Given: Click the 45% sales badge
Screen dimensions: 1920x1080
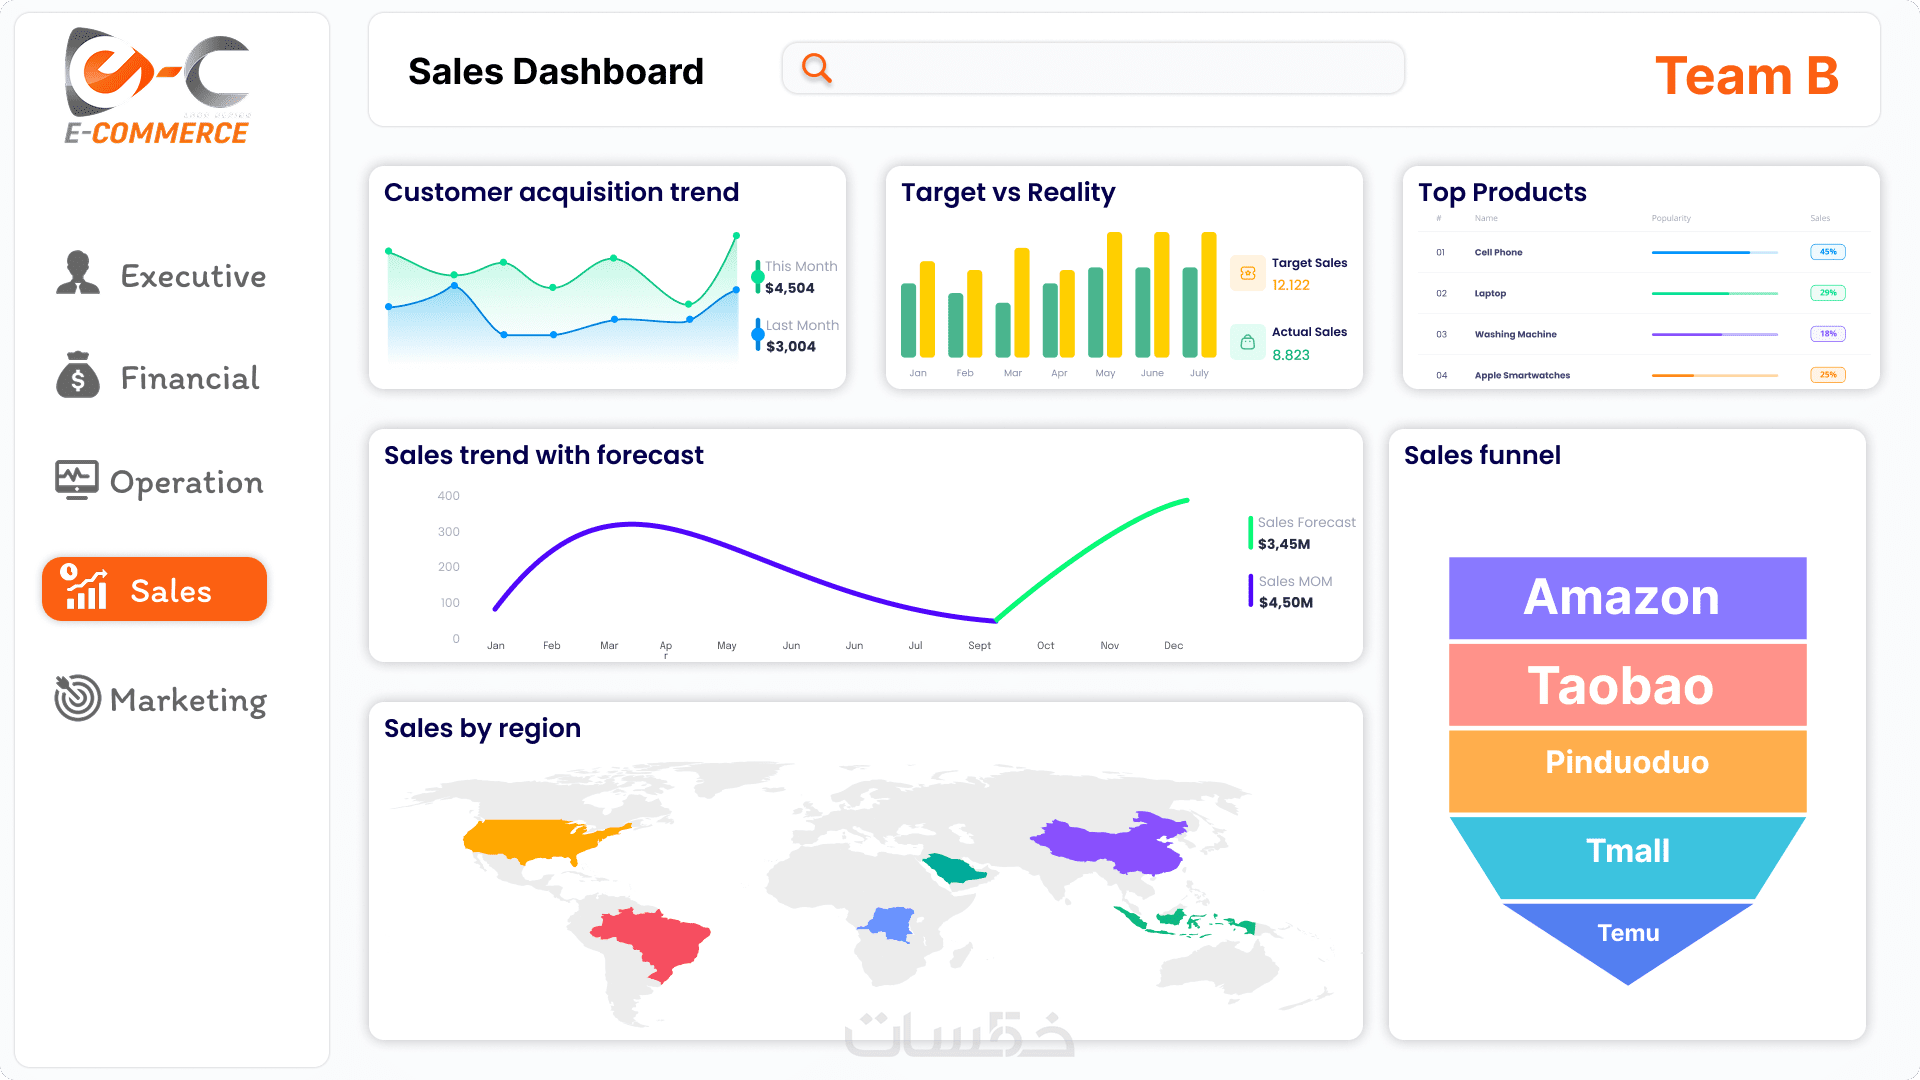Looking at the screenshot, I should point(1827,252).
